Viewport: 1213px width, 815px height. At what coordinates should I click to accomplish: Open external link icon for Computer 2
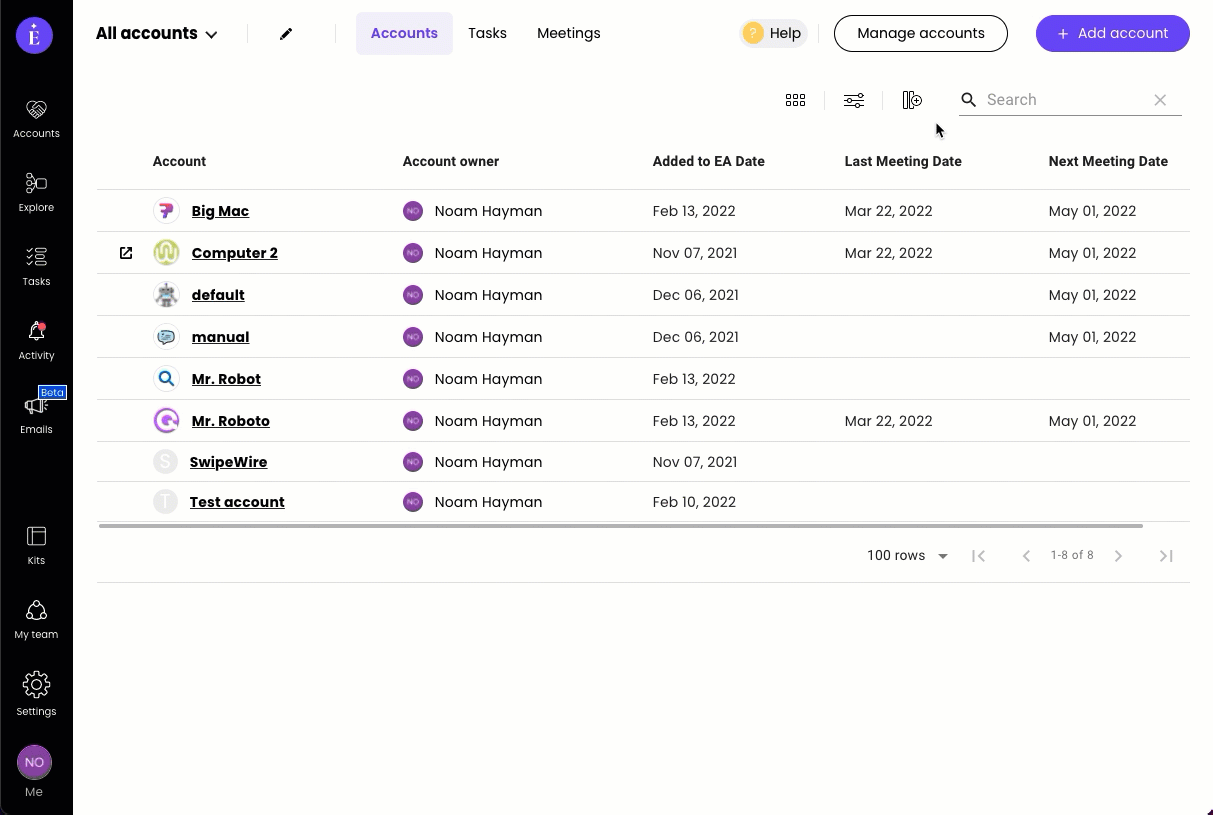(x=126, y=253)
